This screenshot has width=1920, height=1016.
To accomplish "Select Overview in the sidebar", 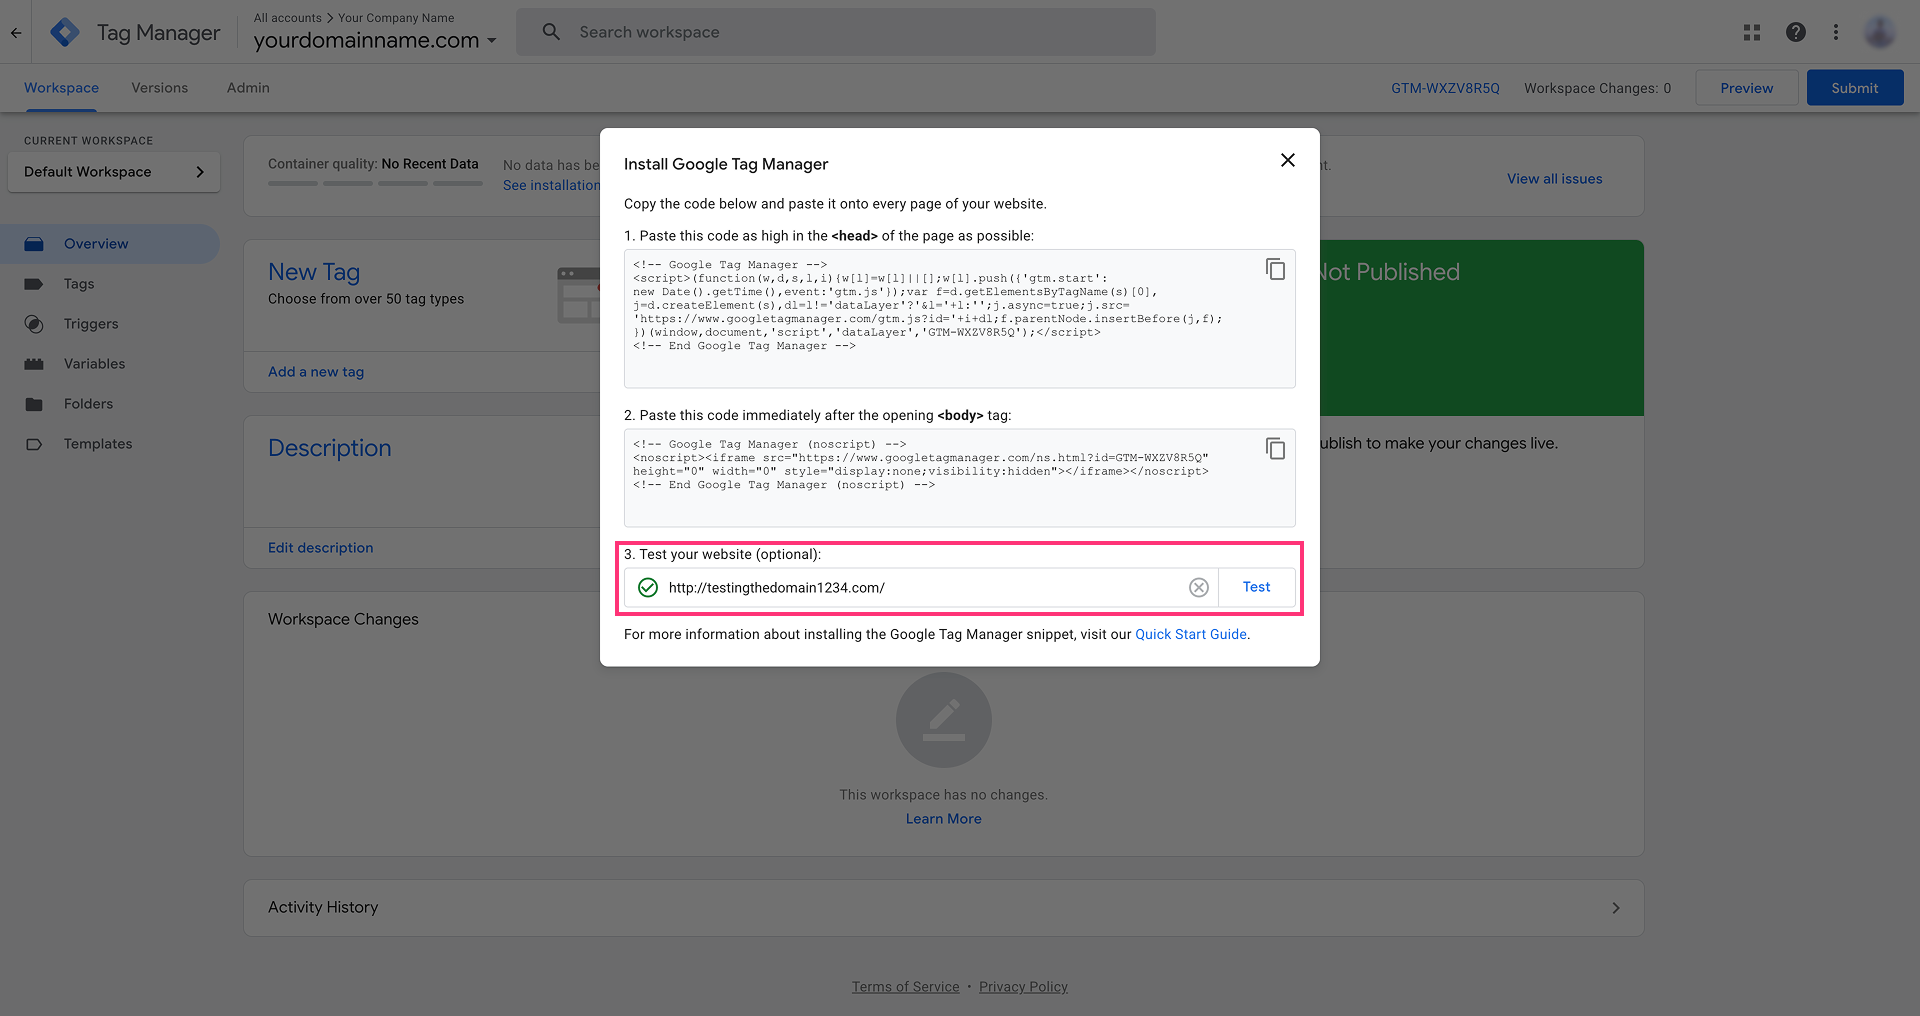I will pyautogui.click(x=110, y=244).
